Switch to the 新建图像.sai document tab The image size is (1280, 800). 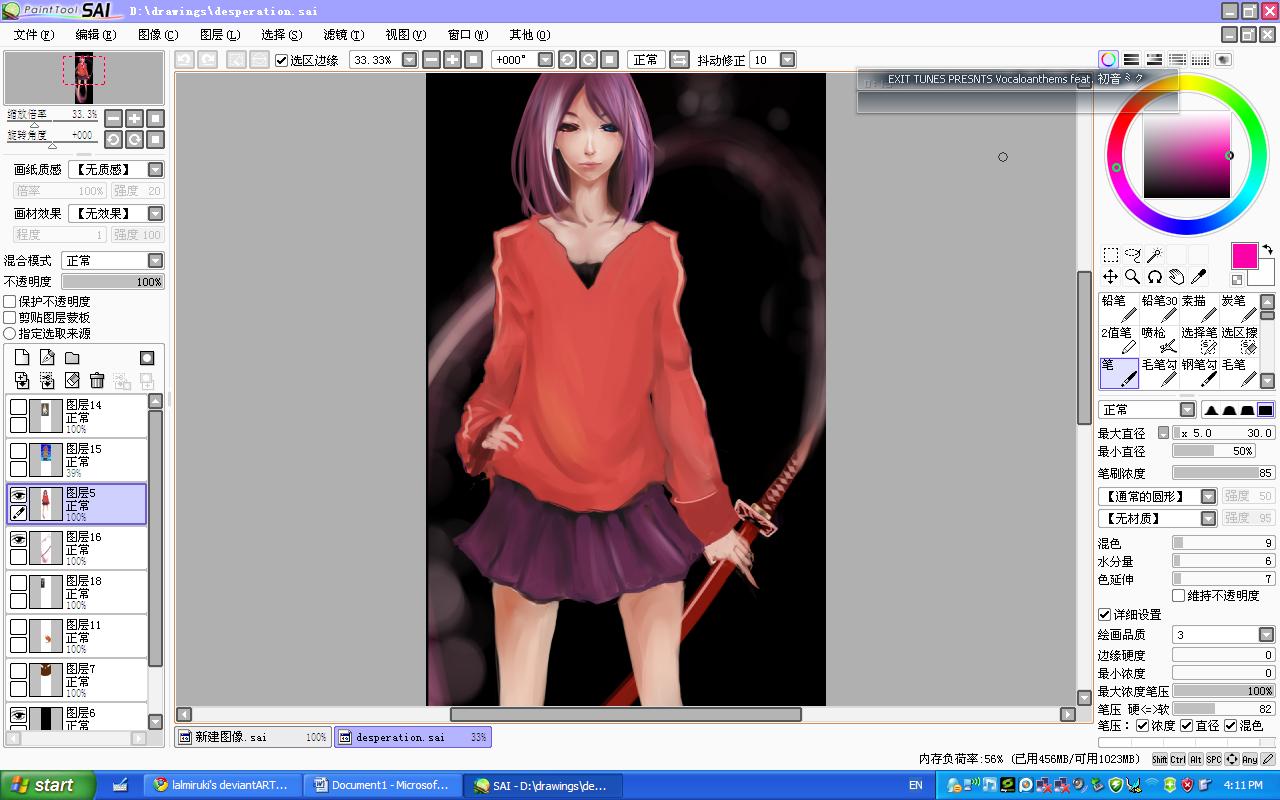point(253,737)
